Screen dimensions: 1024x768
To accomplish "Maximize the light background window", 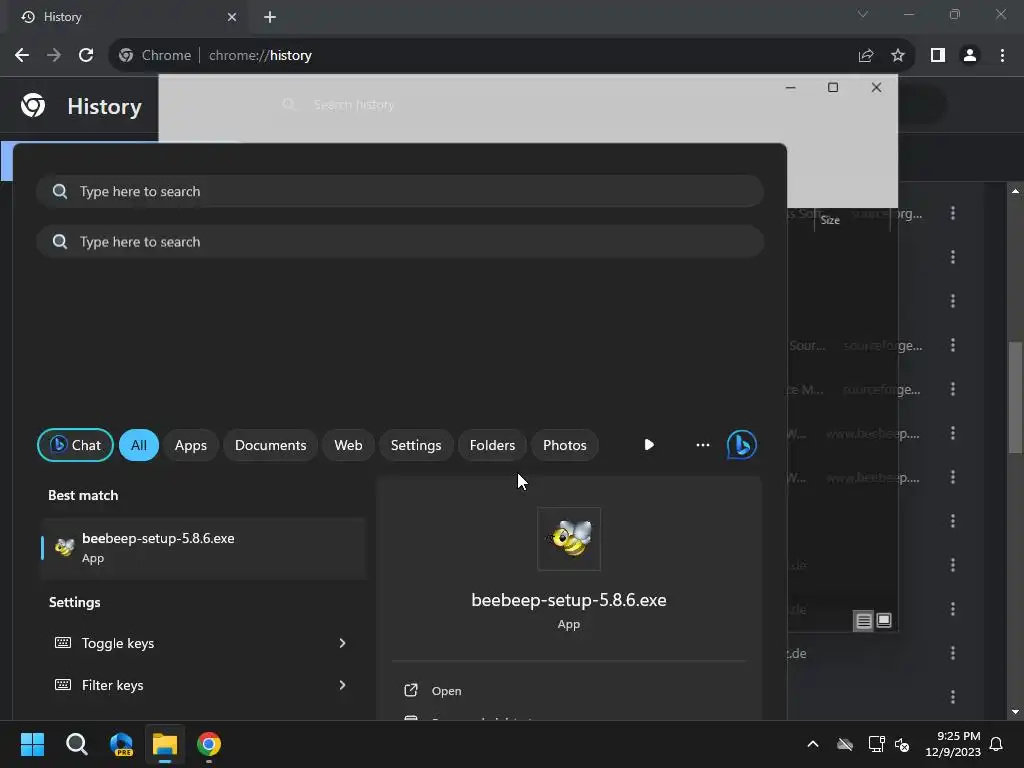I will [x=833, y=88].
